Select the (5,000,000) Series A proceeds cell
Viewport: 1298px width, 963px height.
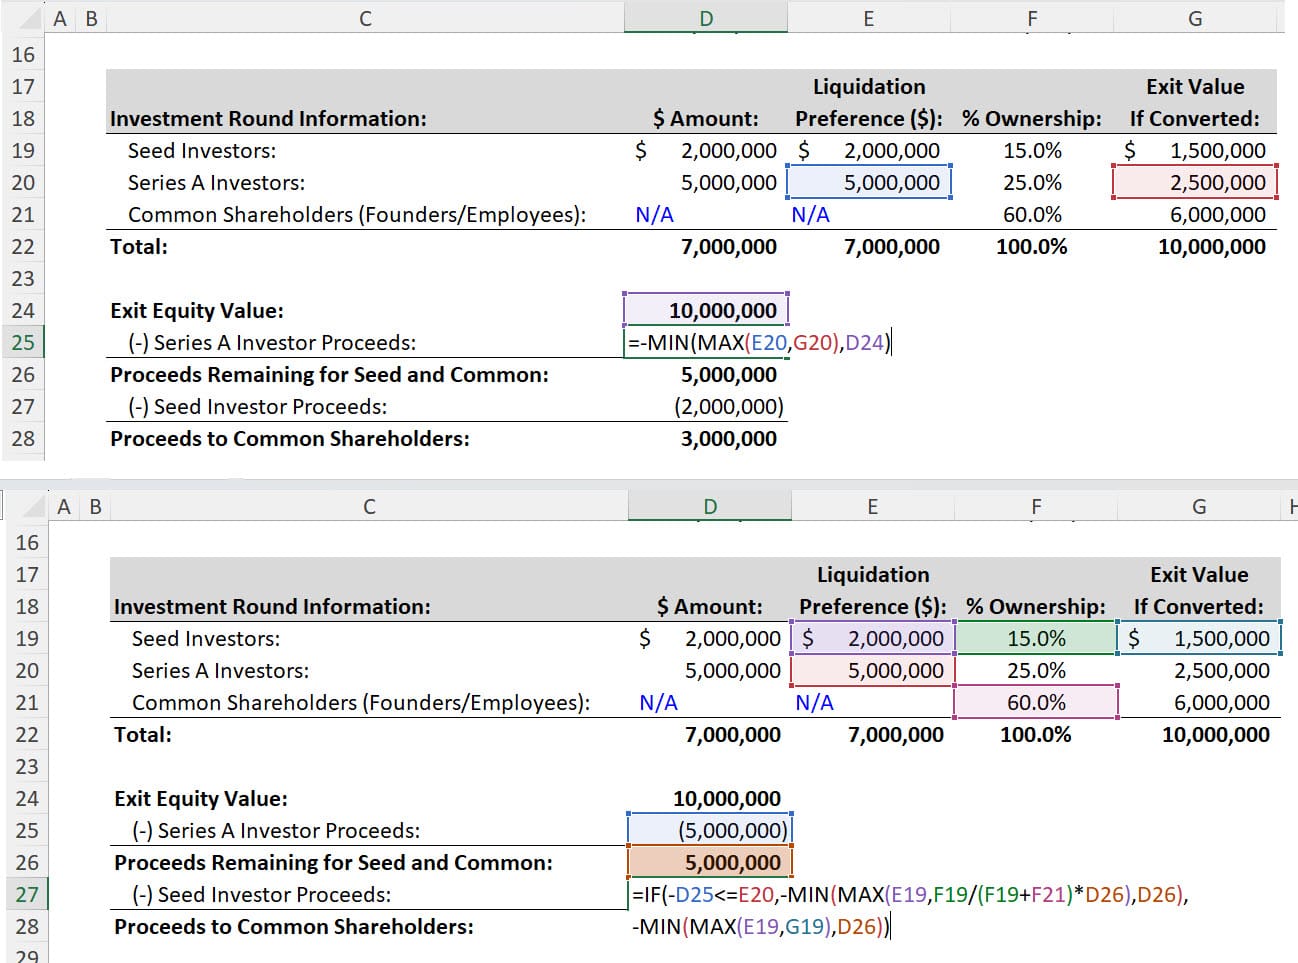[x=710, y=830]
